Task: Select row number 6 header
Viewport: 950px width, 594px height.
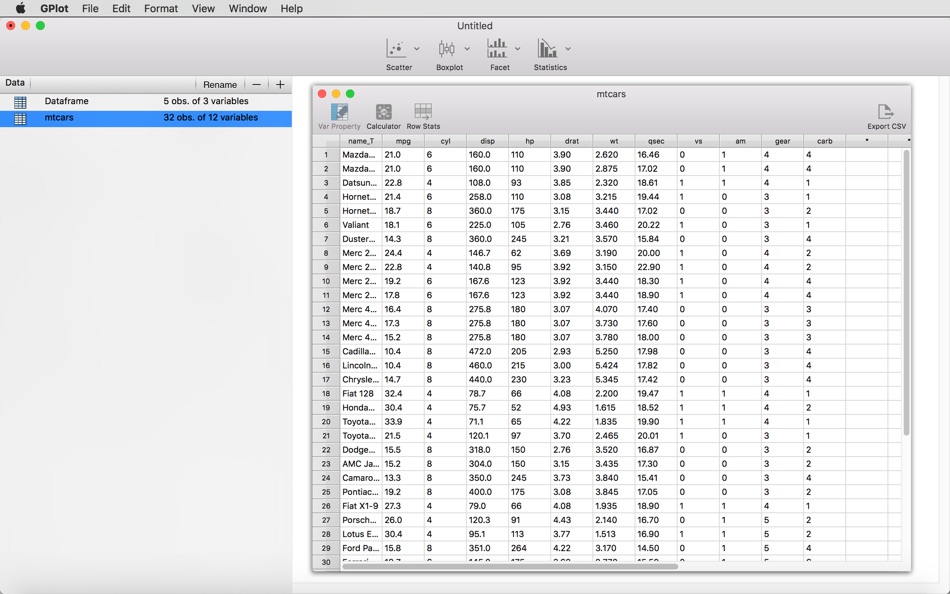Action: tap(326, 225)
